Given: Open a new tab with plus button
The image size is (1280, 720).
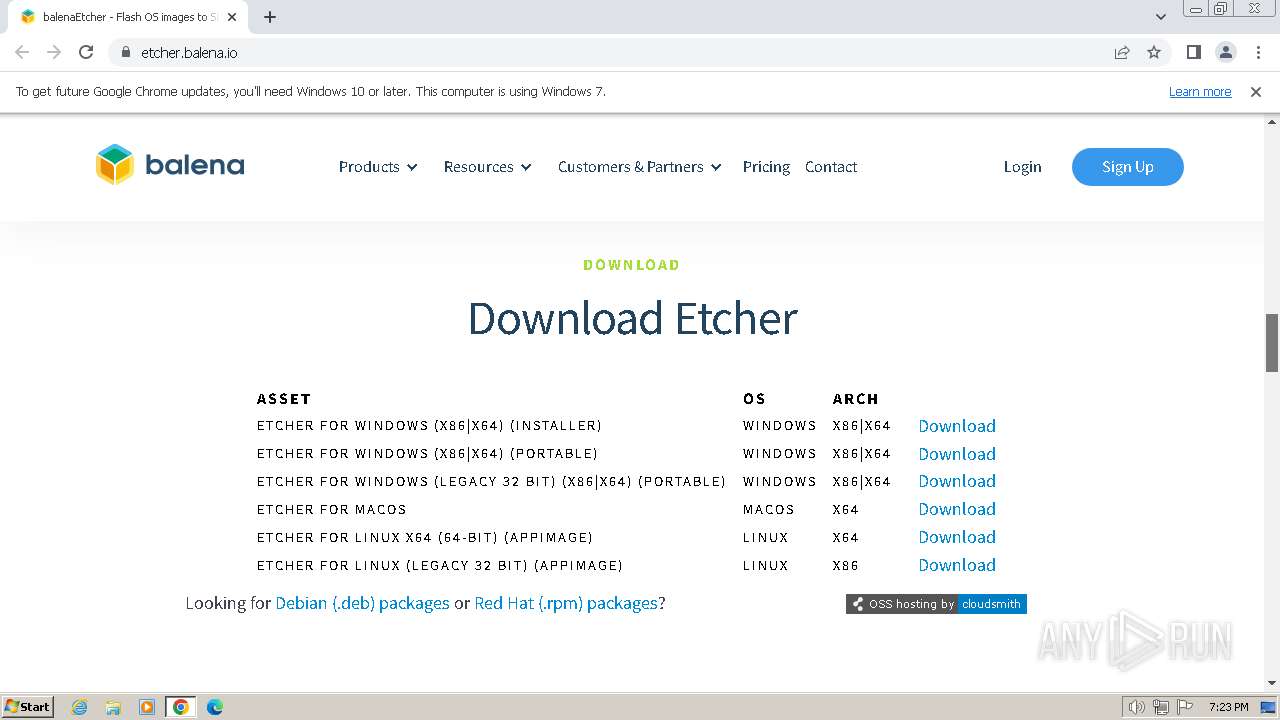Looking at the screenshot, I should [x=270, y=17].
